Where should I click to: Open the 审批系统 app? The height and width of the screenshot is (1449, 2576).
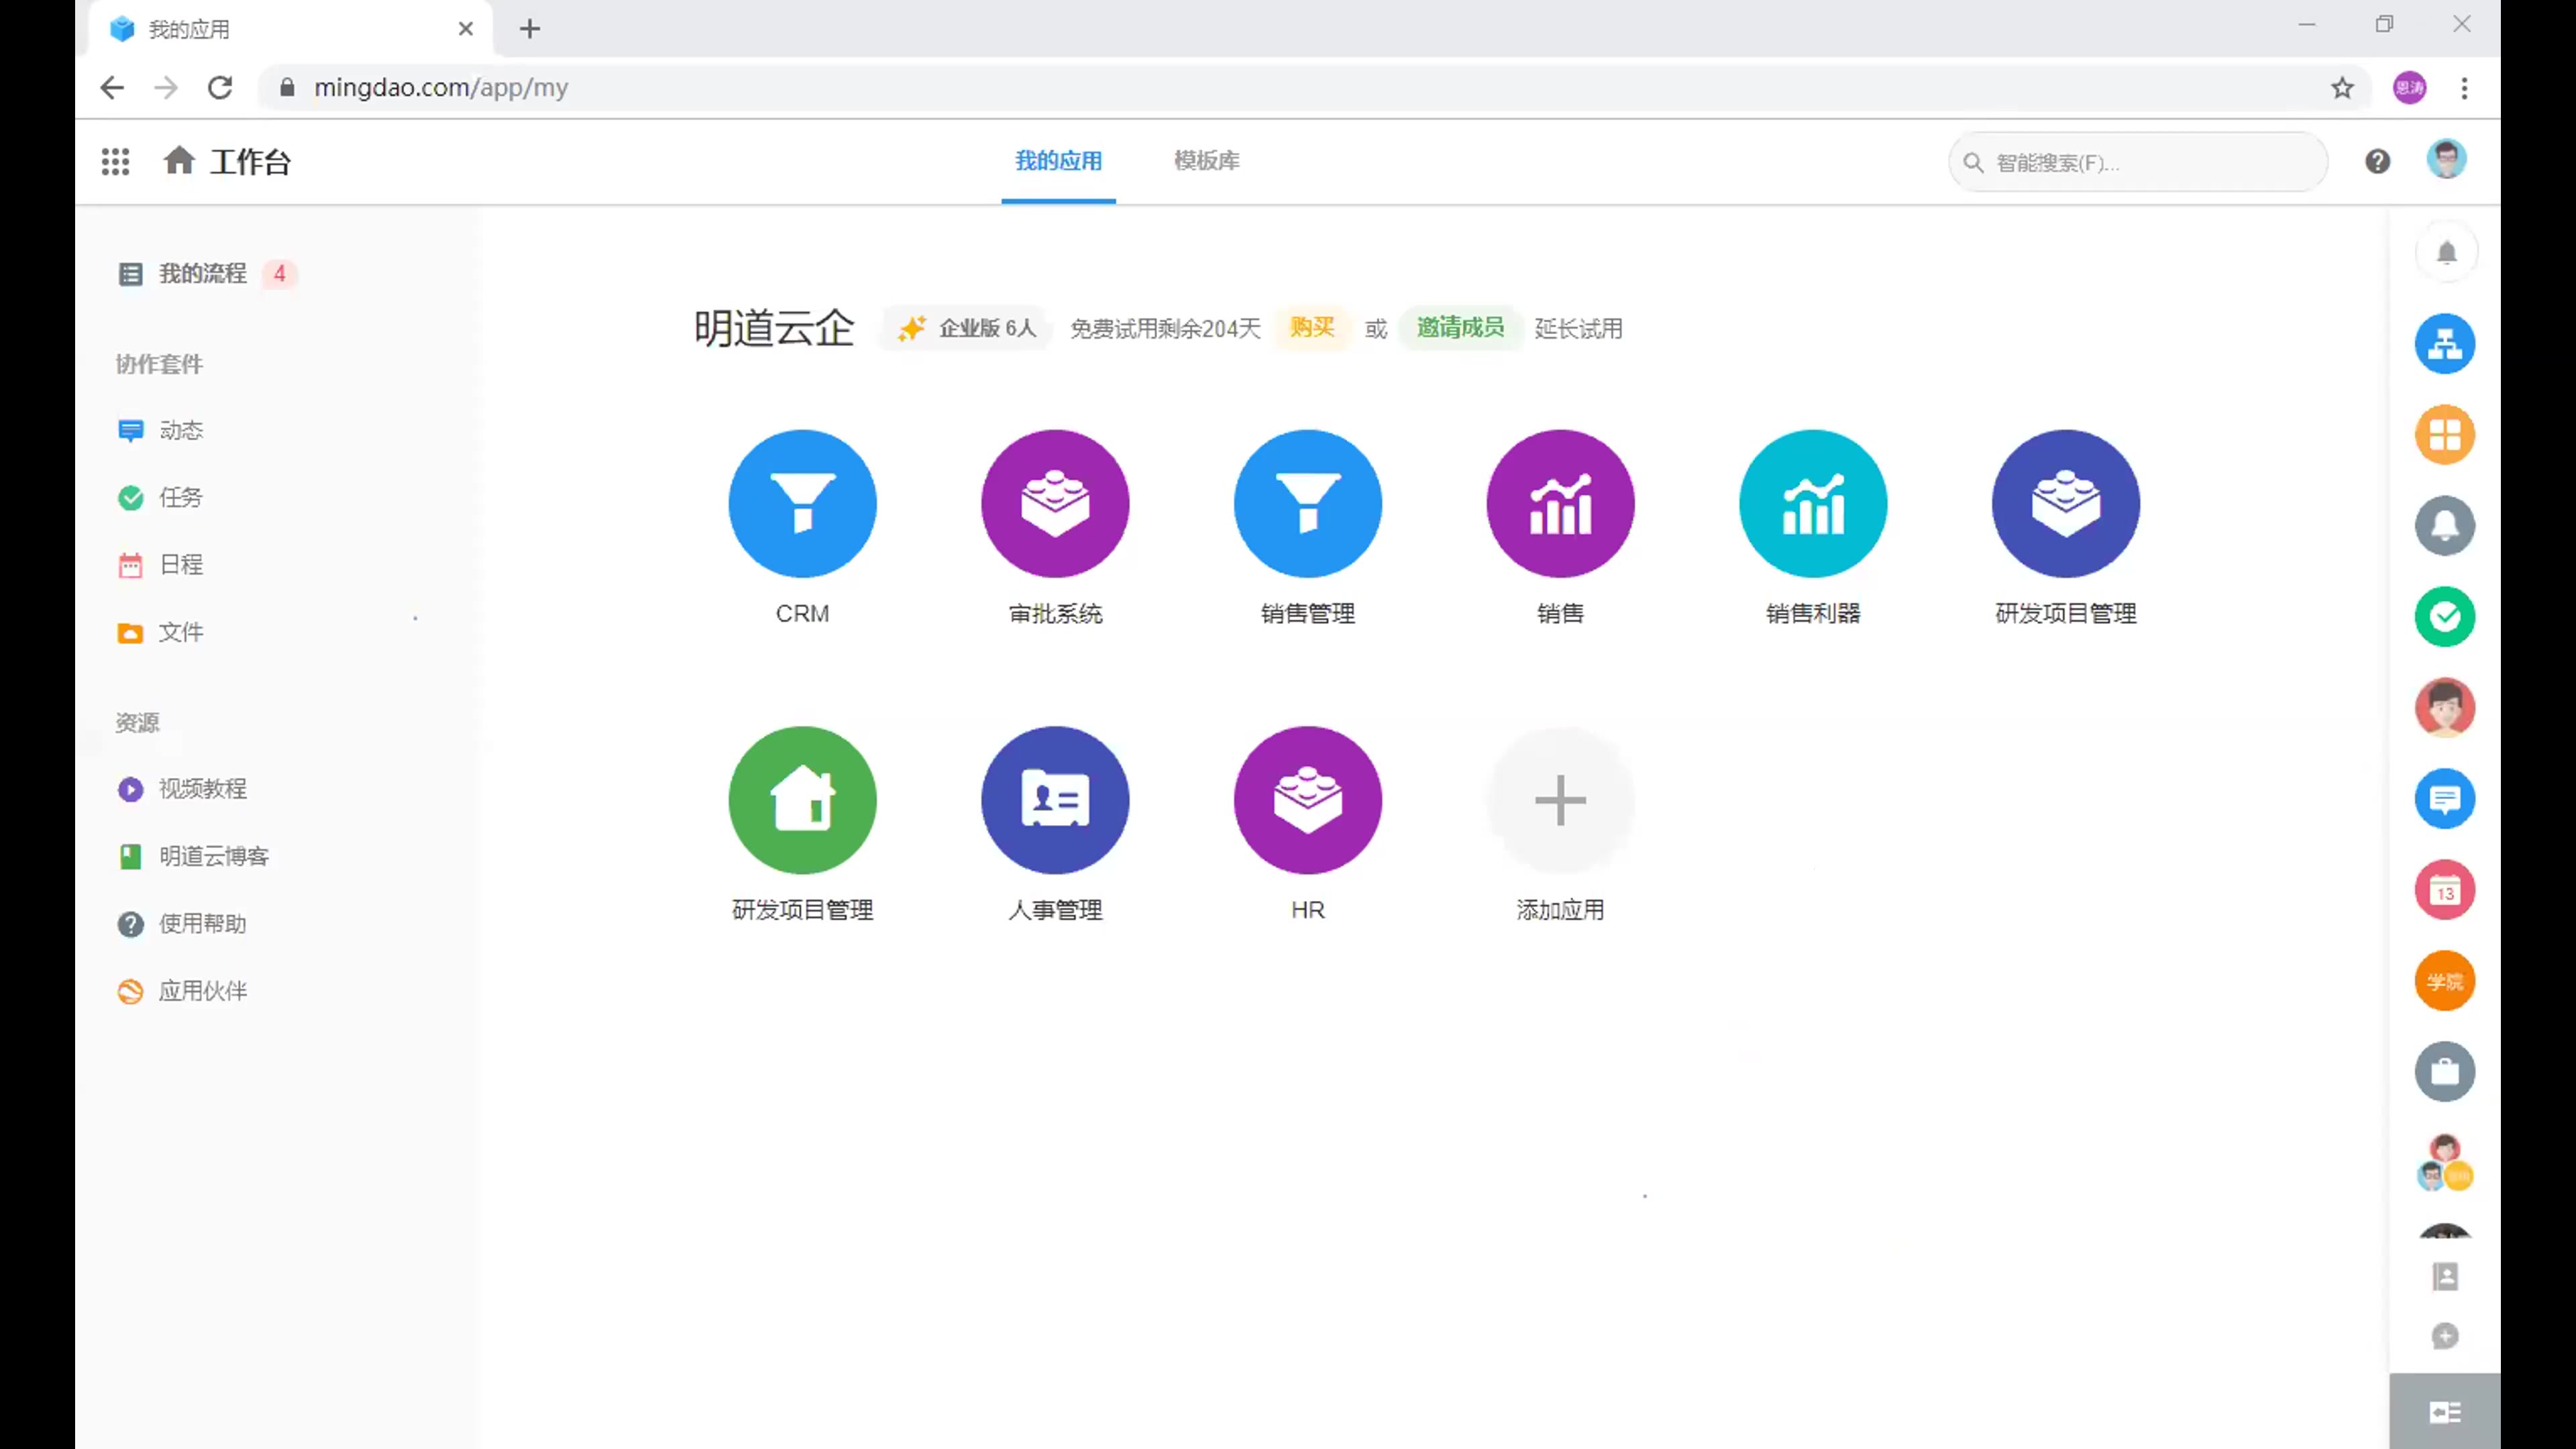click(x=1055, y=503)
